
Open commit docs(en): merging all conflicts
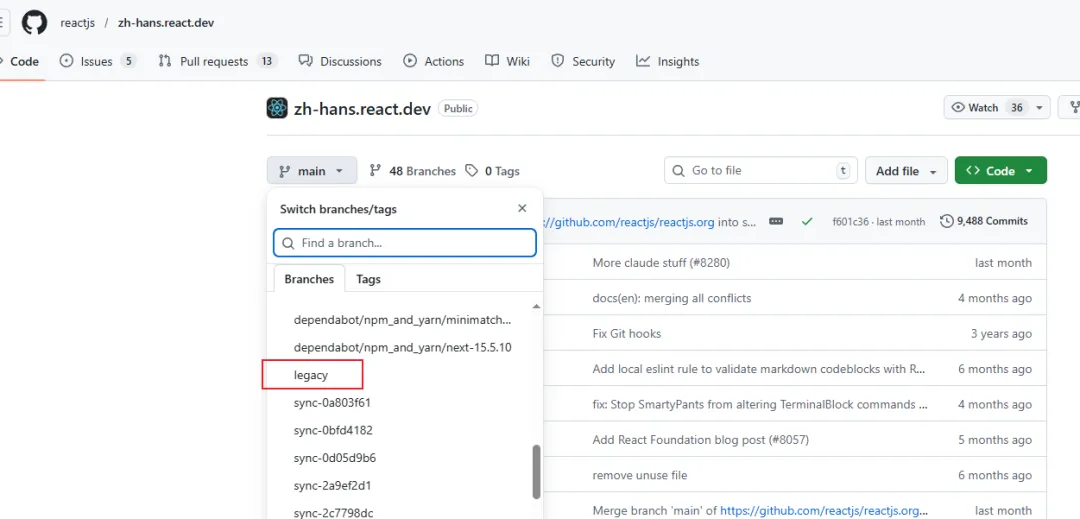tap(672, 298)
